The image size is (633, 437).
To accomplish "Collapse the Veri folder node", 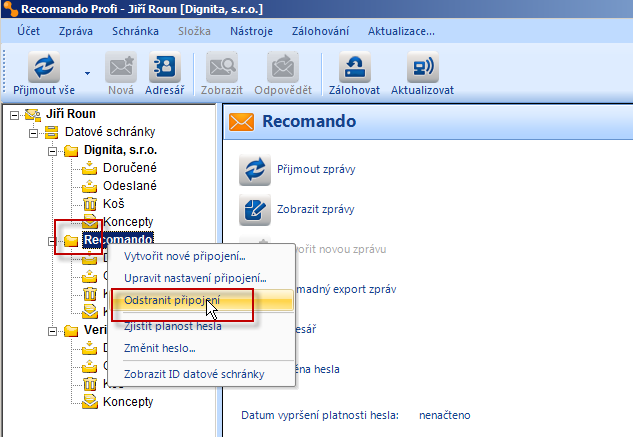I will [52, 332].
